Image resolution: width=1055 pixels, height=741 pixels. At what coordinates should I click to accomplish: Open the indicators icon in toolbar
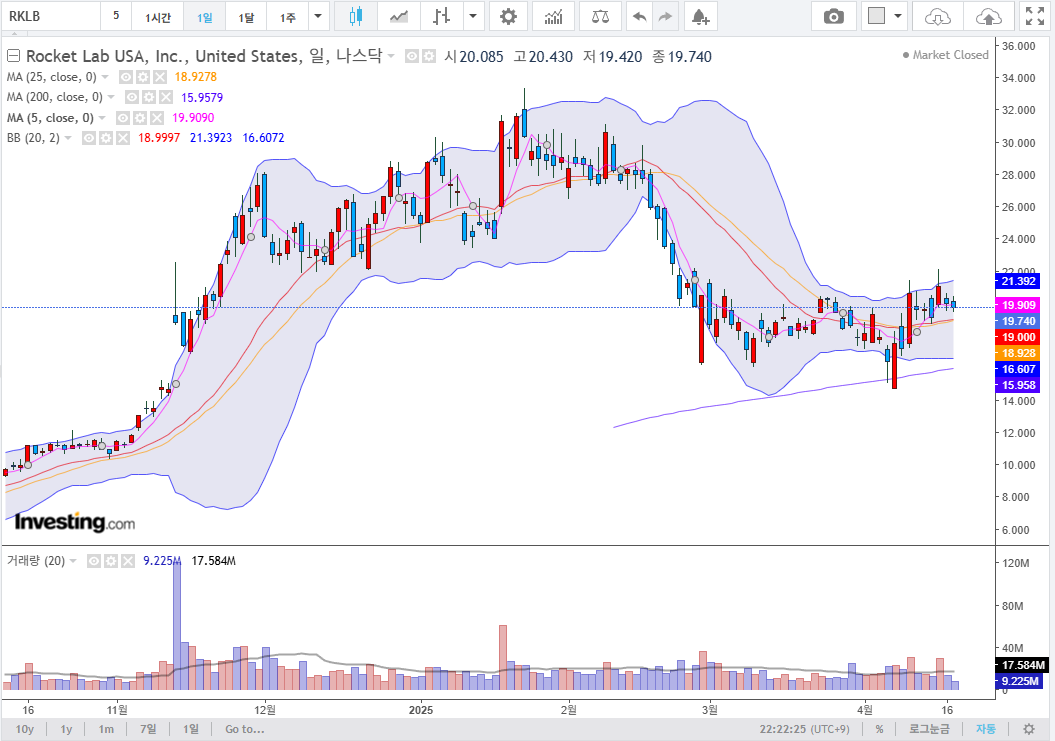pyautogui.click(x=553, y=16)
